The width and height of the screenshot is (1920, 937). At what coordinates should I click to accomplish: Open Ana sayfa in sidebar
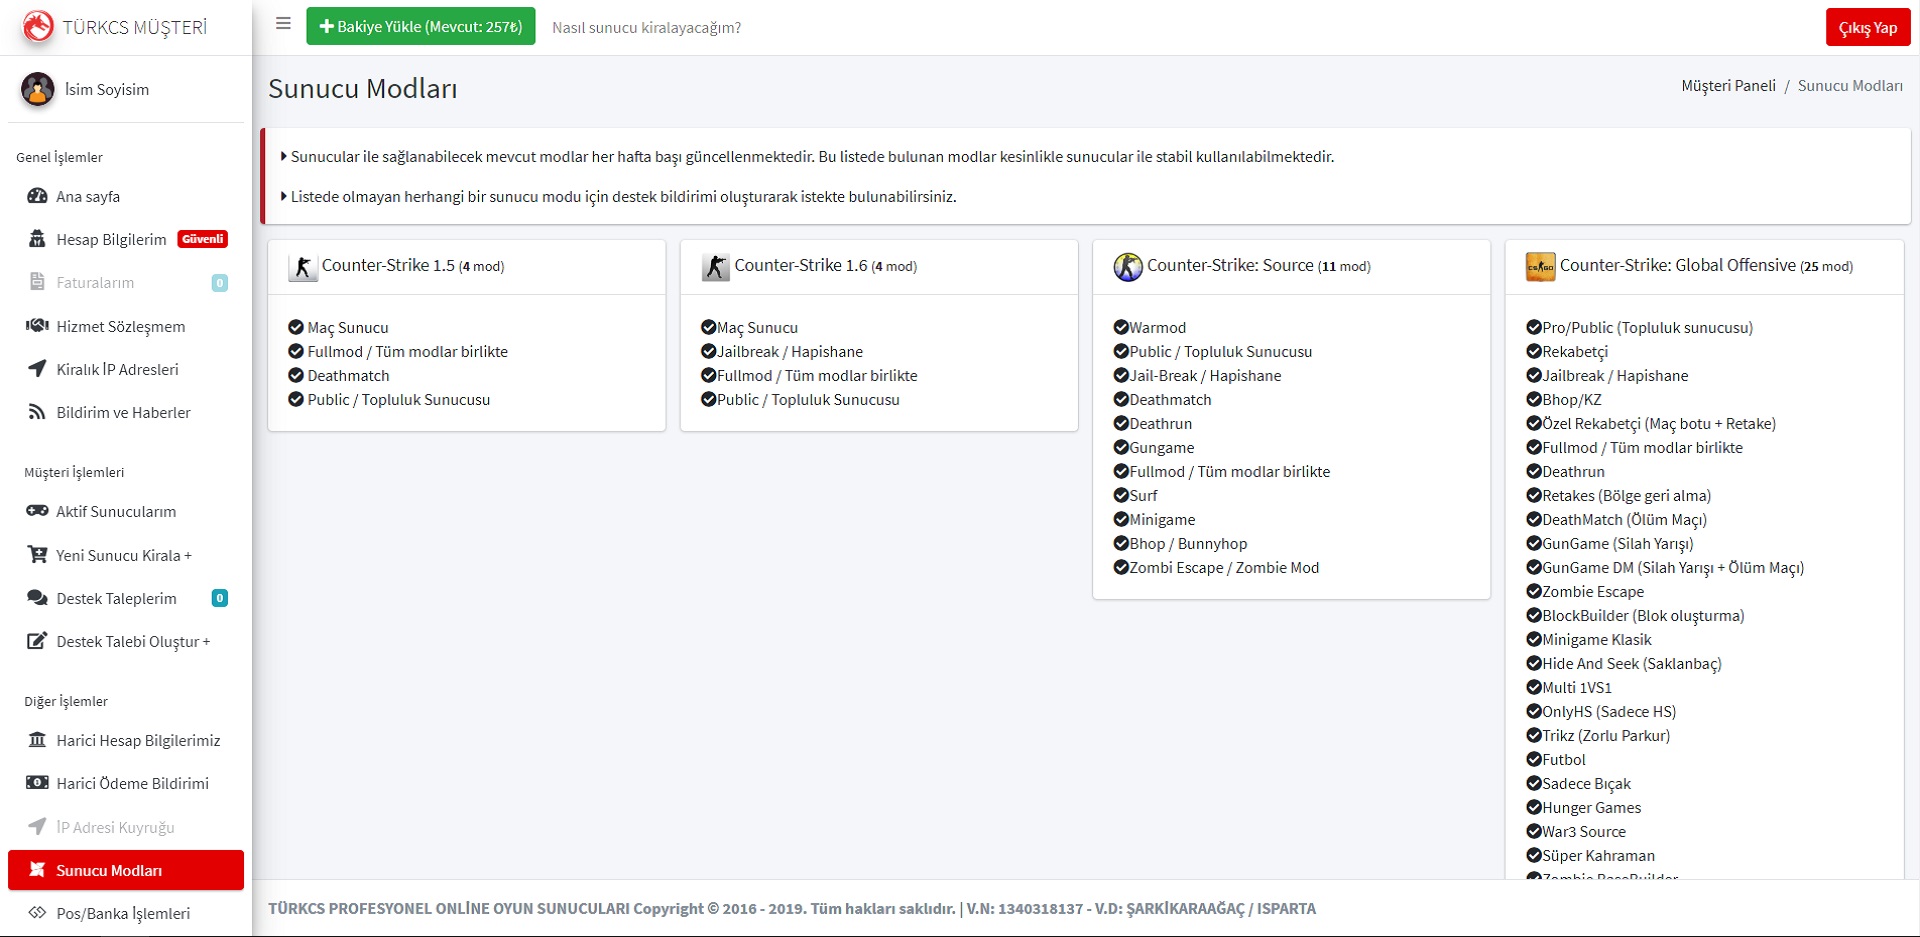pos(88,197)
